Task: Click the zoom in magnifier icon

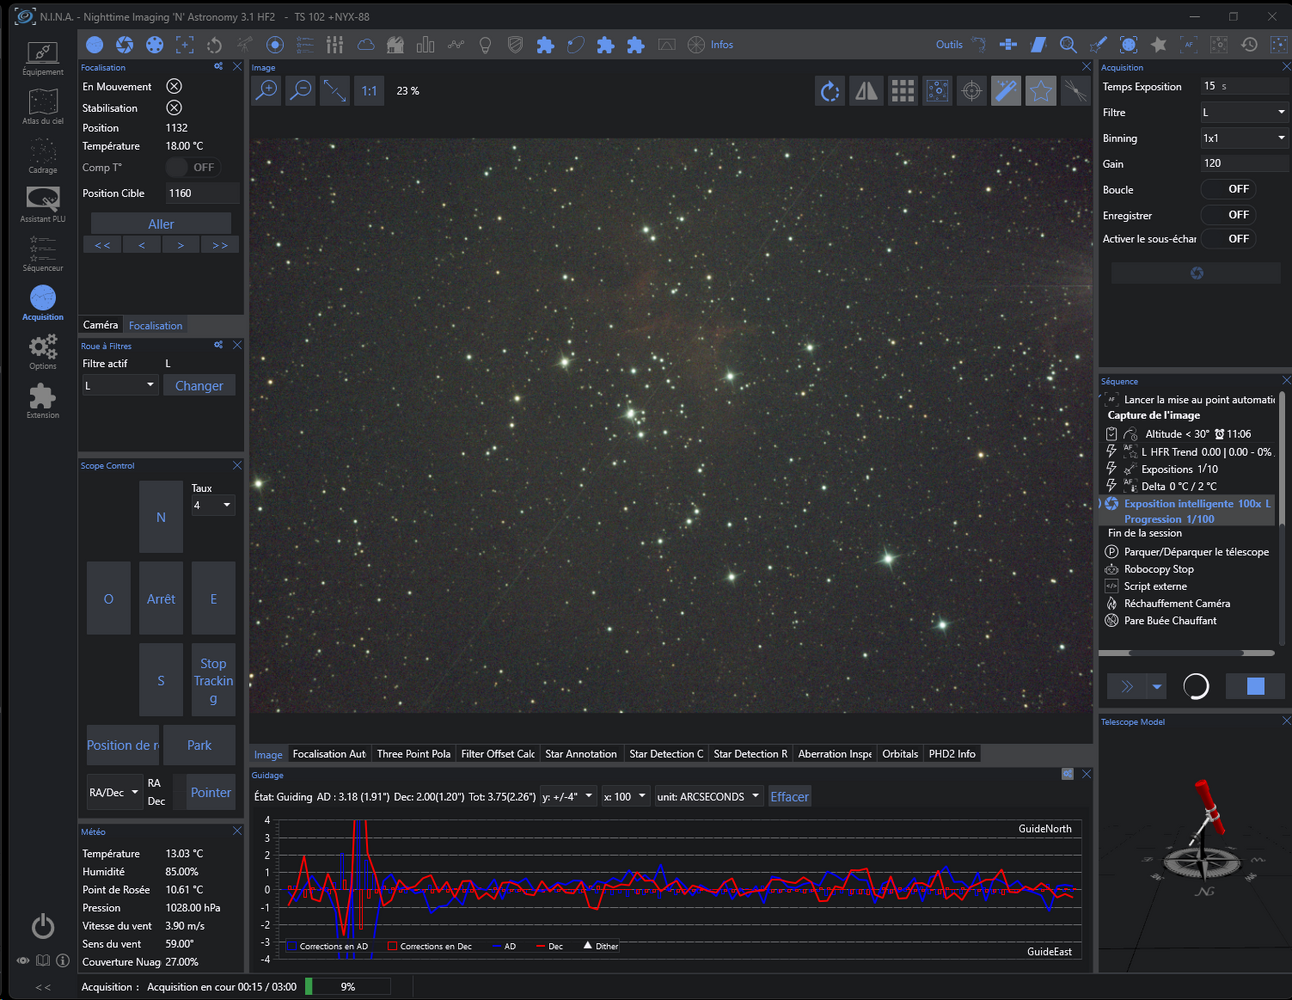Action: coord(267,91)
